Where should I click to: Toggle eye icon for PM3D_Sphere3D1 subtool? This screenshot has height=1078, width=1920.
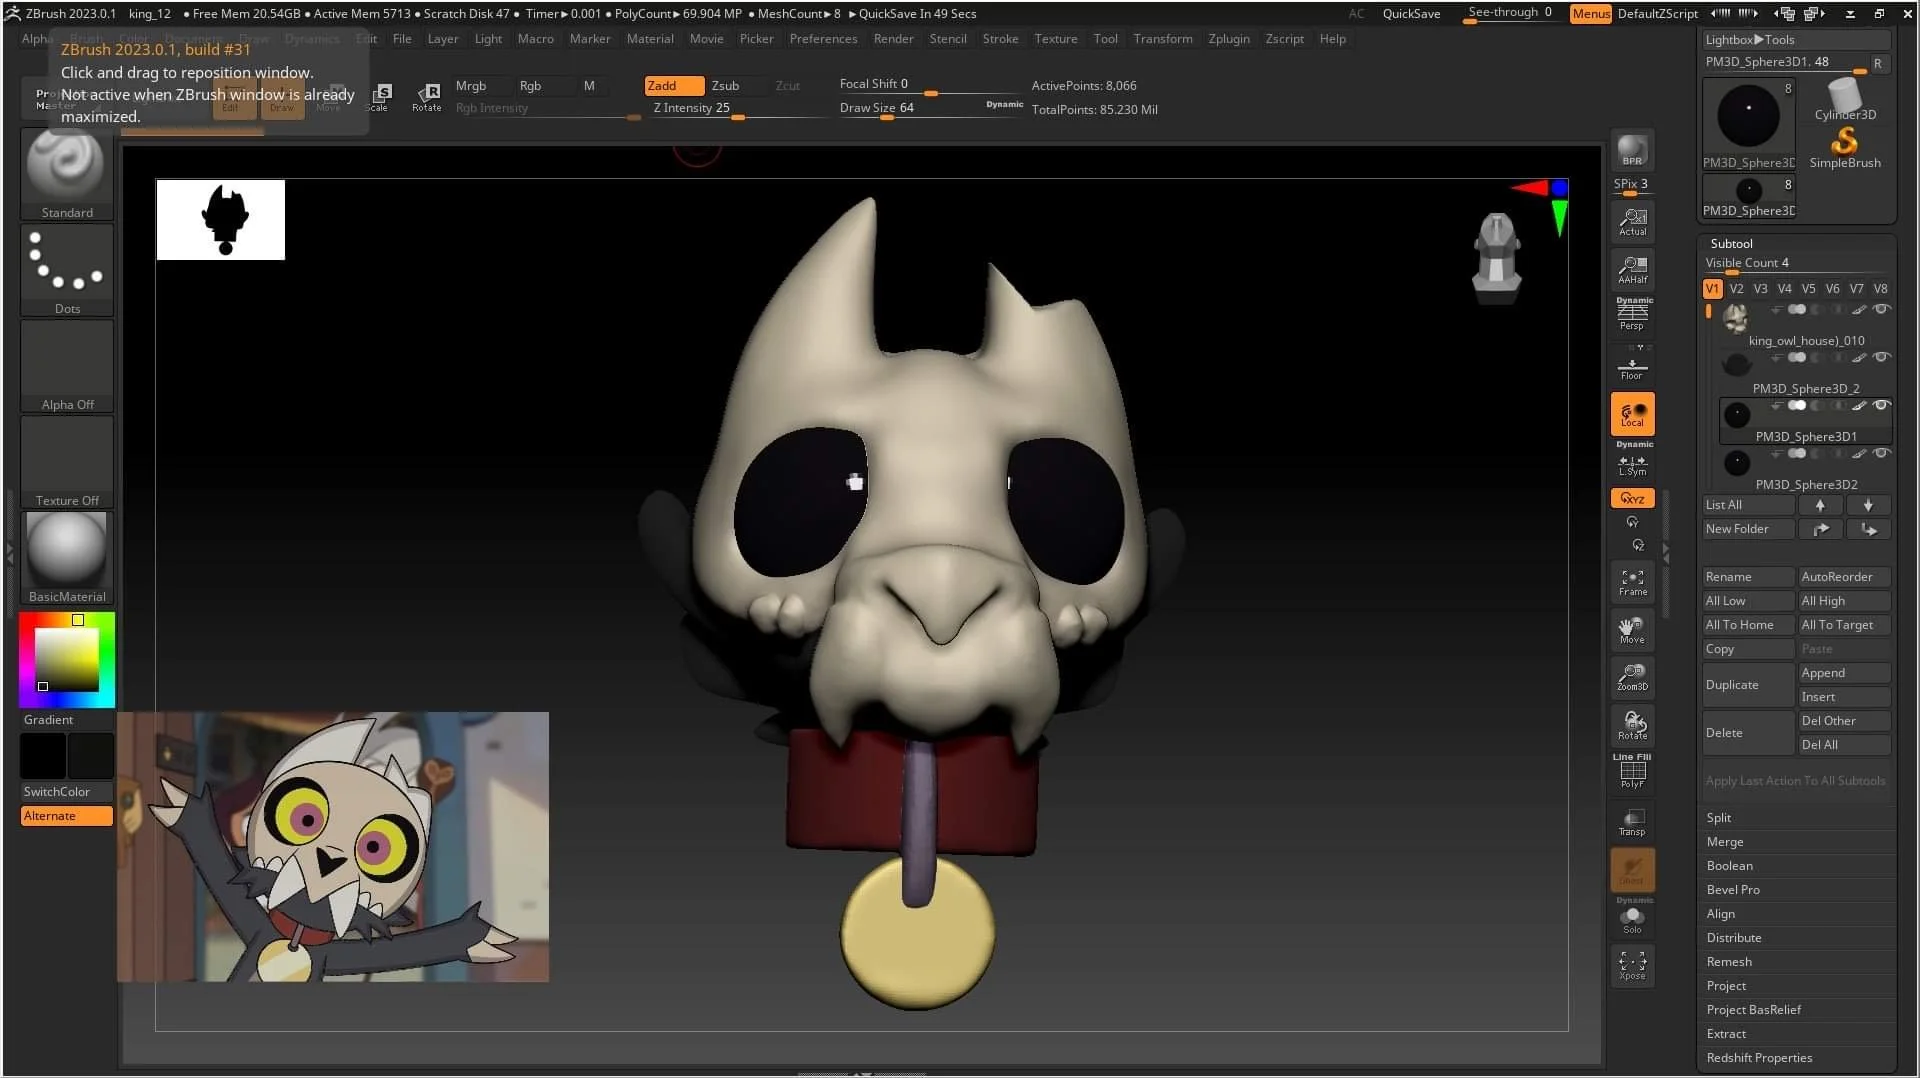[1881, 406]
